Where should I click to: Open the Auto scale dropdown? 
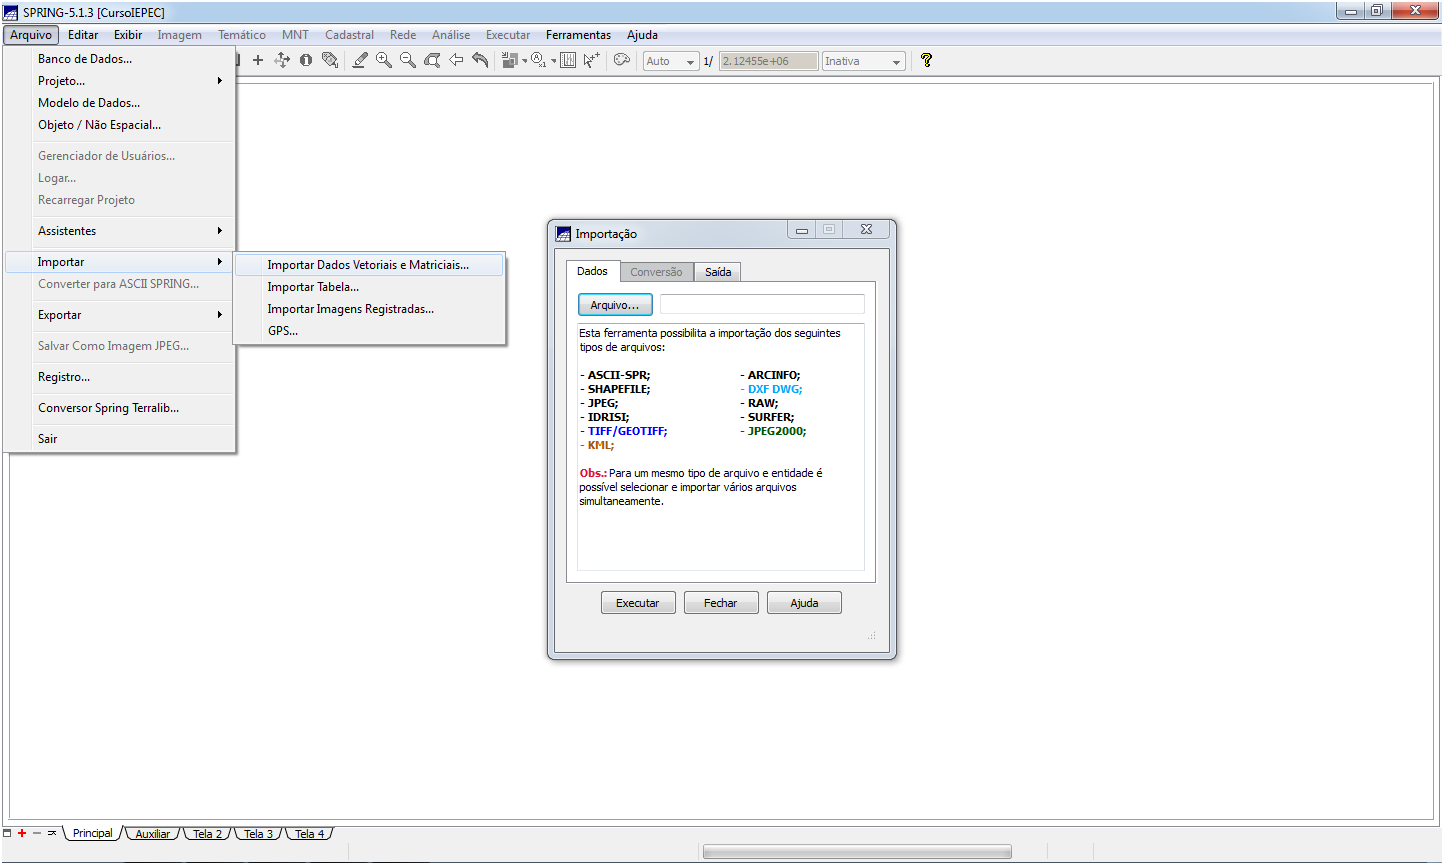(671, 61)
